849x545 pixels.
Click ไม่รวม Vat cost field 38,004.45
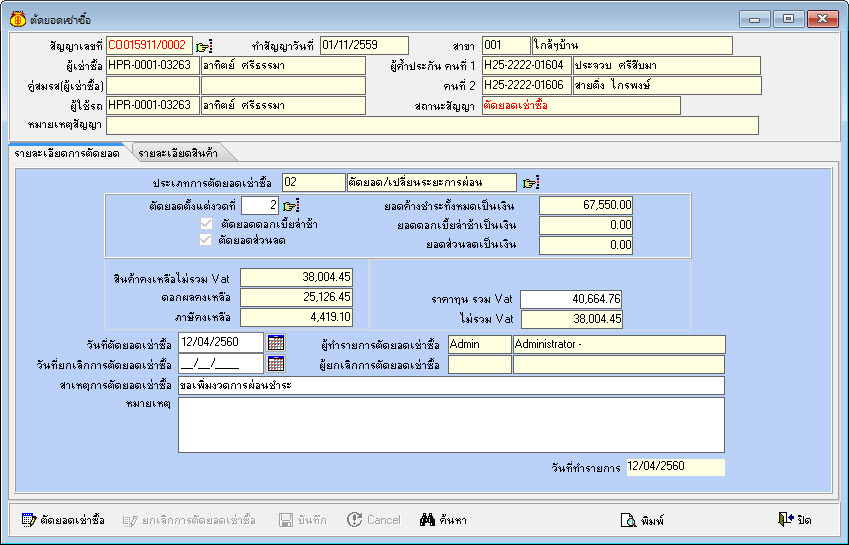pos(572,319)
